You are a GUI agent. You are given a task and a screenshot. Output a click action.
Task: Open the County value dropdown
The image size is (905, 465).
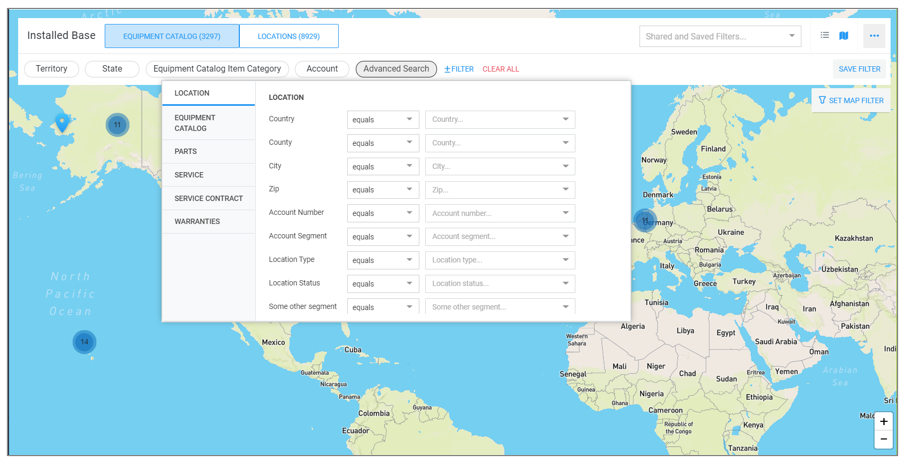[x=500, y=143]
